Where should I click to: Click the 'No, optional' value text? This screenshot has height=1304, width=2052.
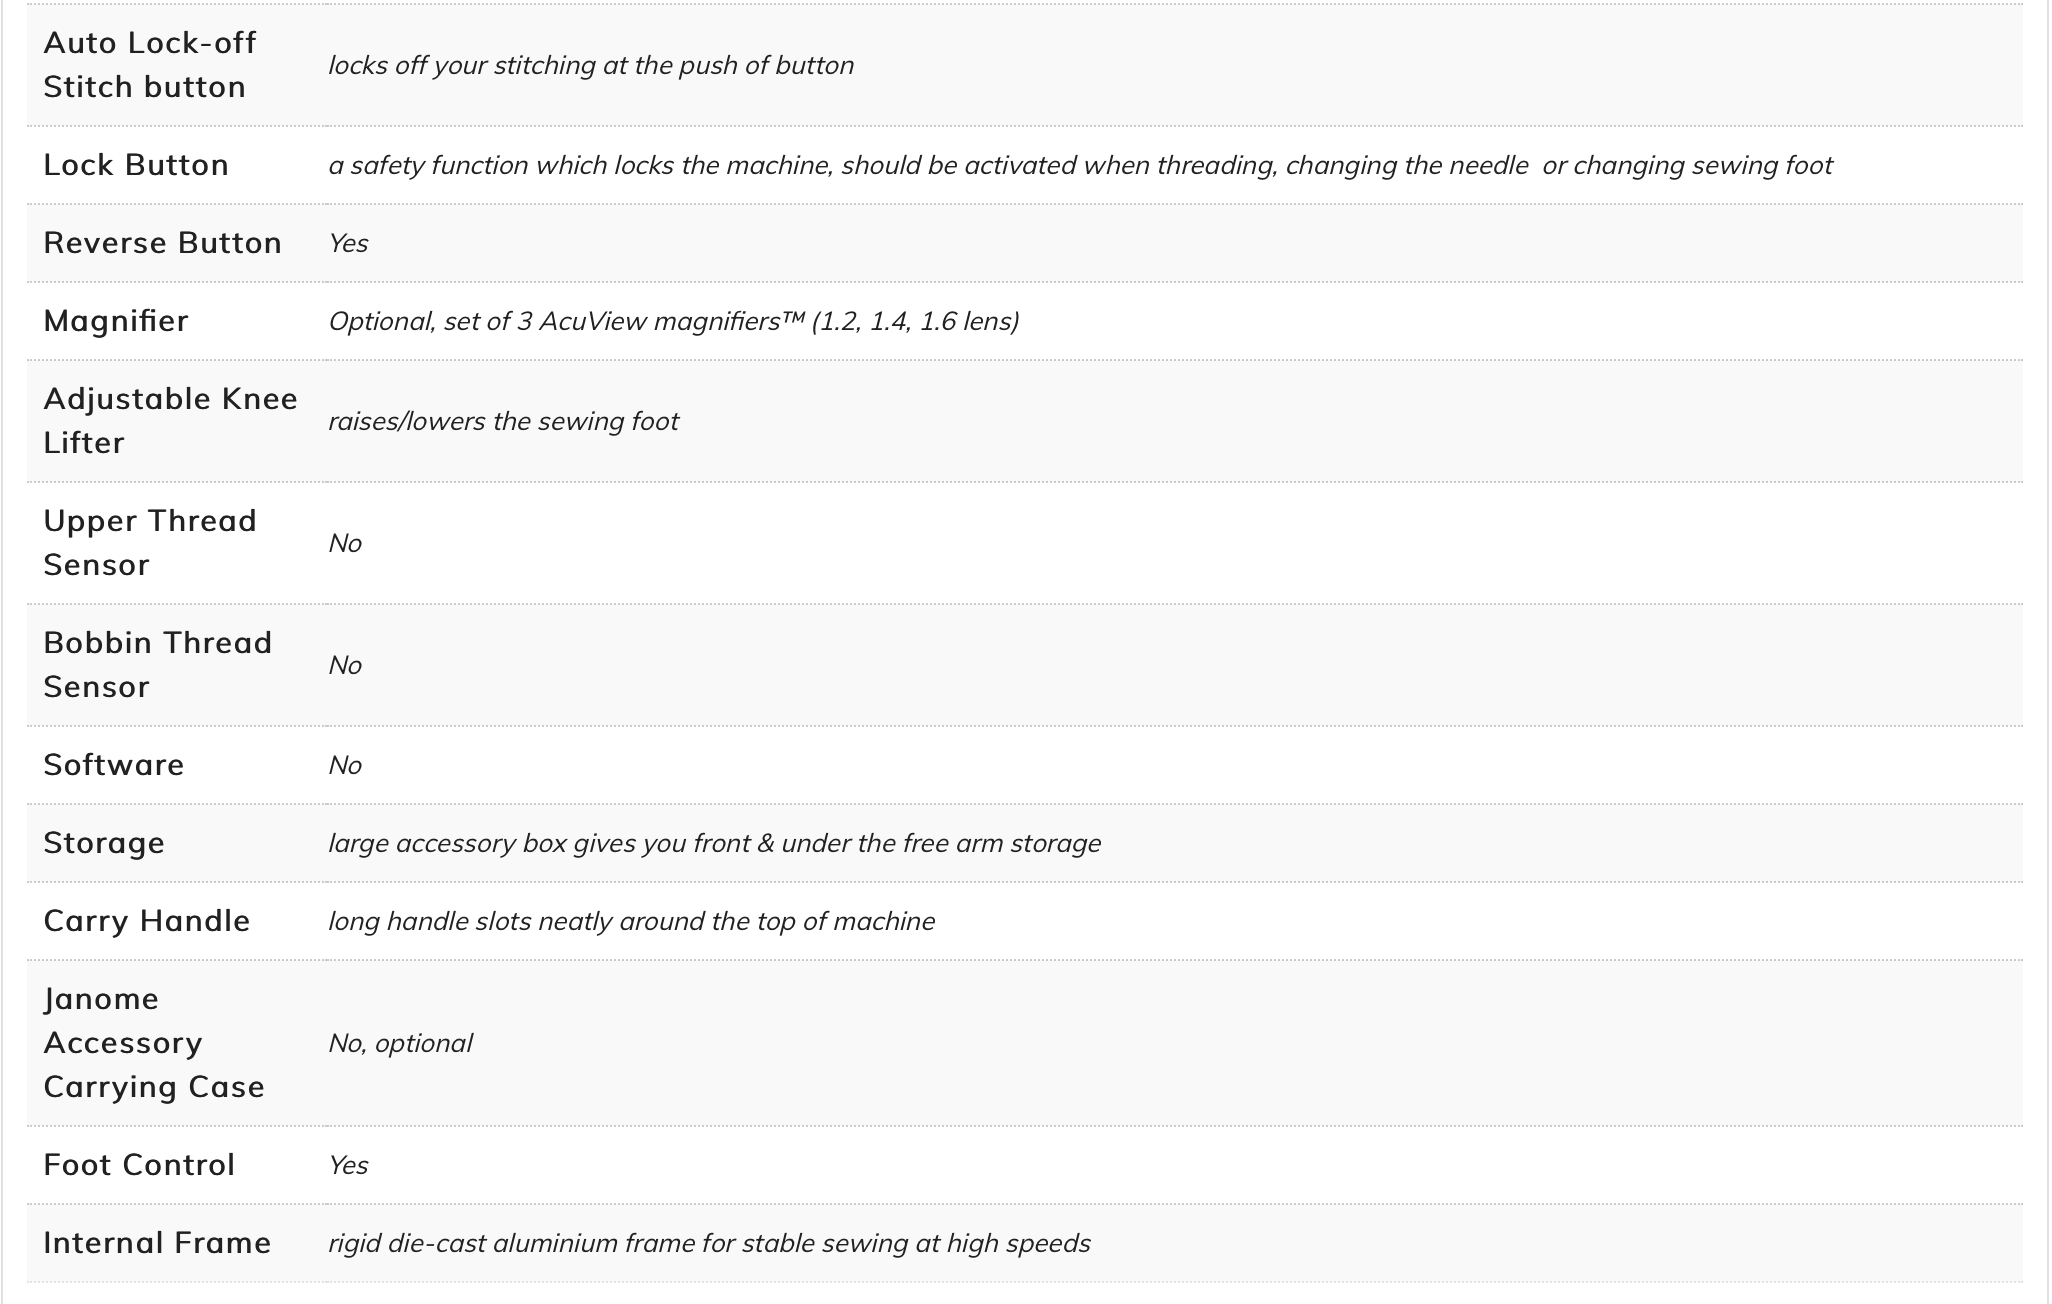tap(400, 1043)
